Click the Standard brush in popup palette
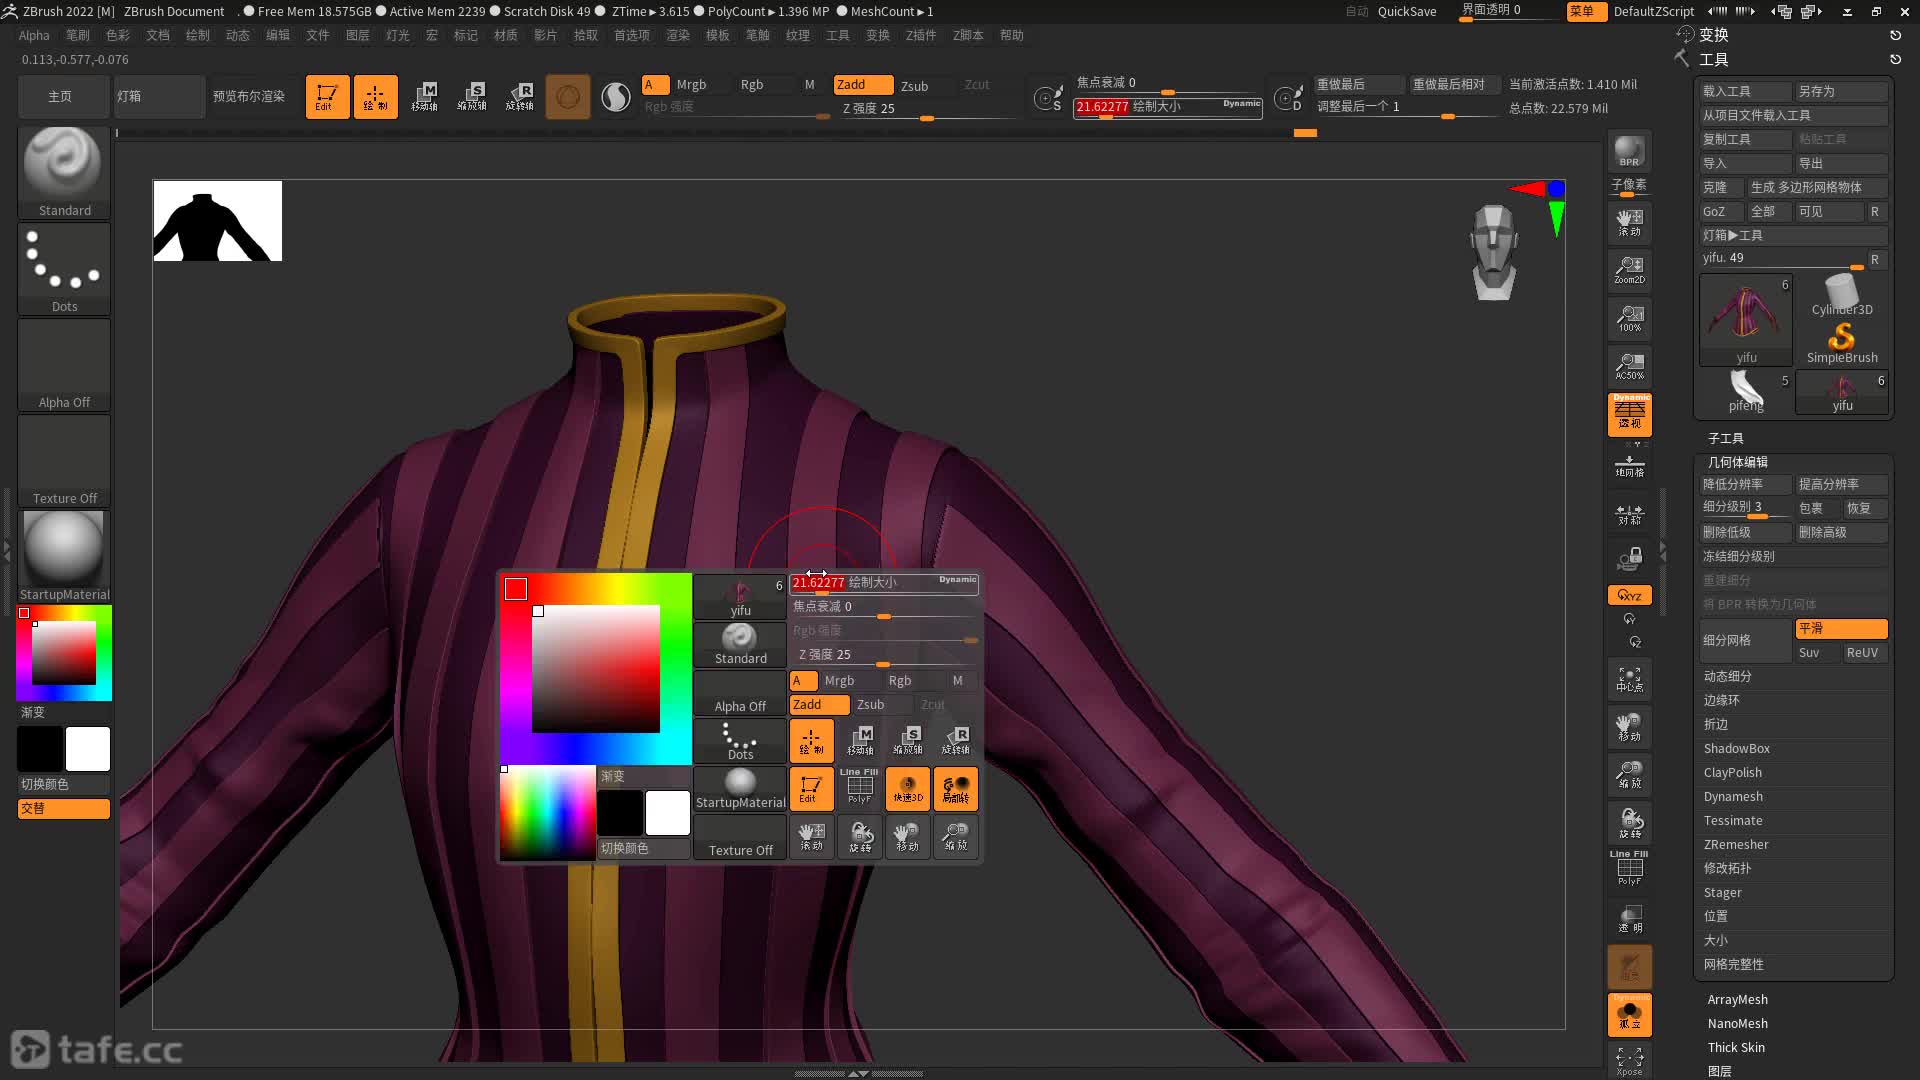The height and width of the screenshot is (1080, 1920). click(x=740, y=645)
